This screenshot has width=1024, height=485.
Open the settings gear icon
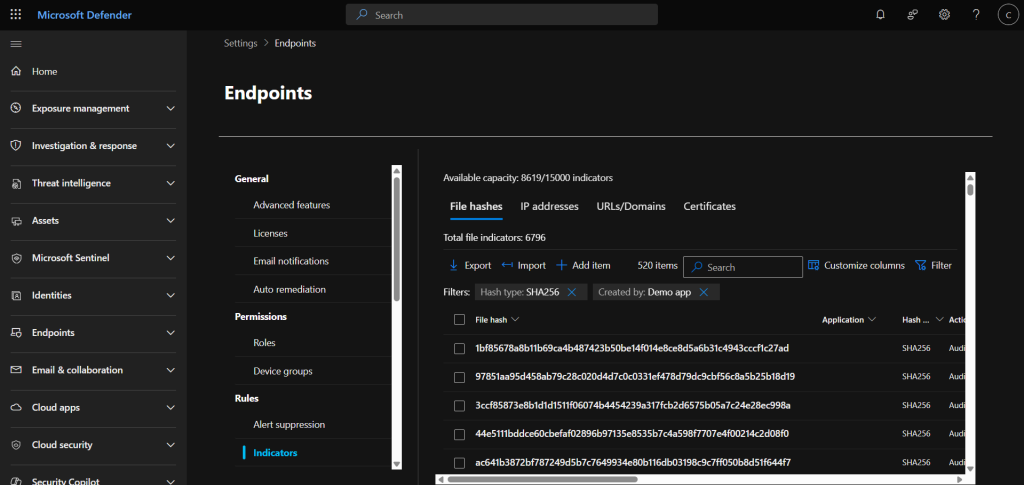[x=944, y=14]
